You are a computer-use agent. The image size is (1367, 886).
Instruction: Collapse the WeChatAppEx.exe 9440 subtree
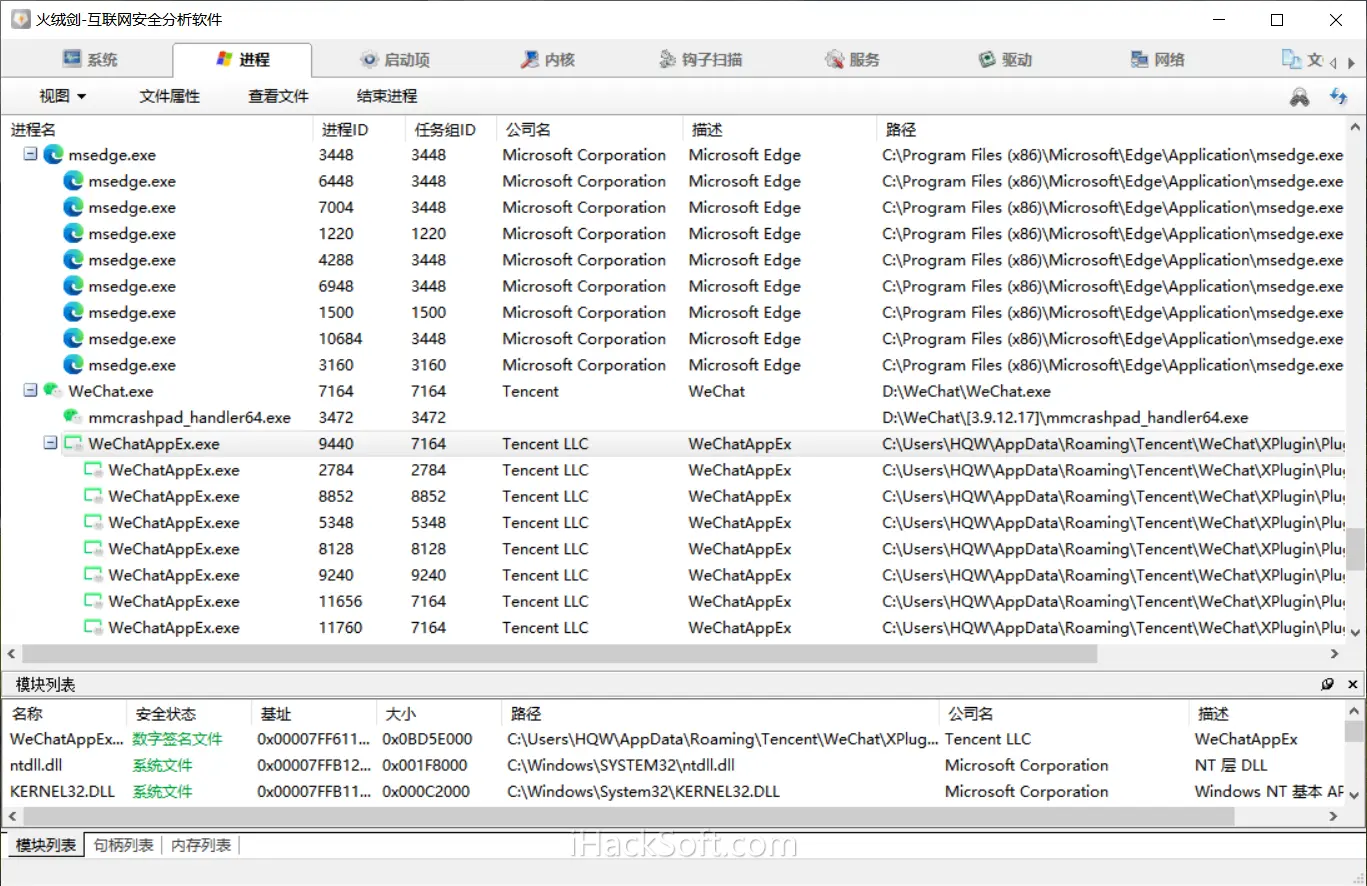click(50, 443)
